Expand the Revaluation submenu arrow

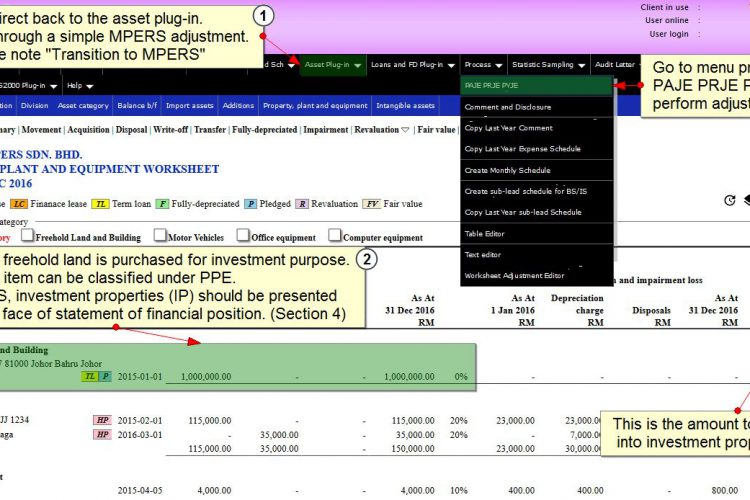coord(405,130)
